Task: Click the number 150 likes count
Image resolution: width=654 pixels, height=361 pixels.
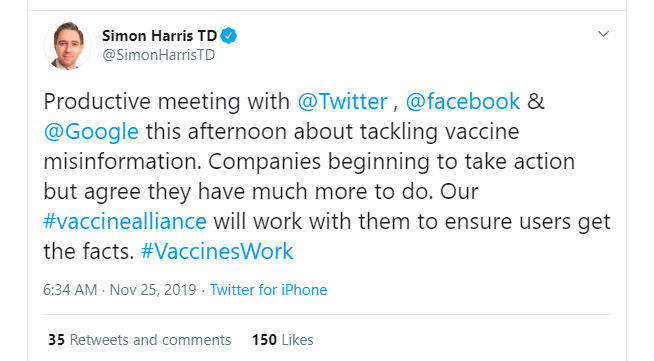Action: click(x=264, y=340)
